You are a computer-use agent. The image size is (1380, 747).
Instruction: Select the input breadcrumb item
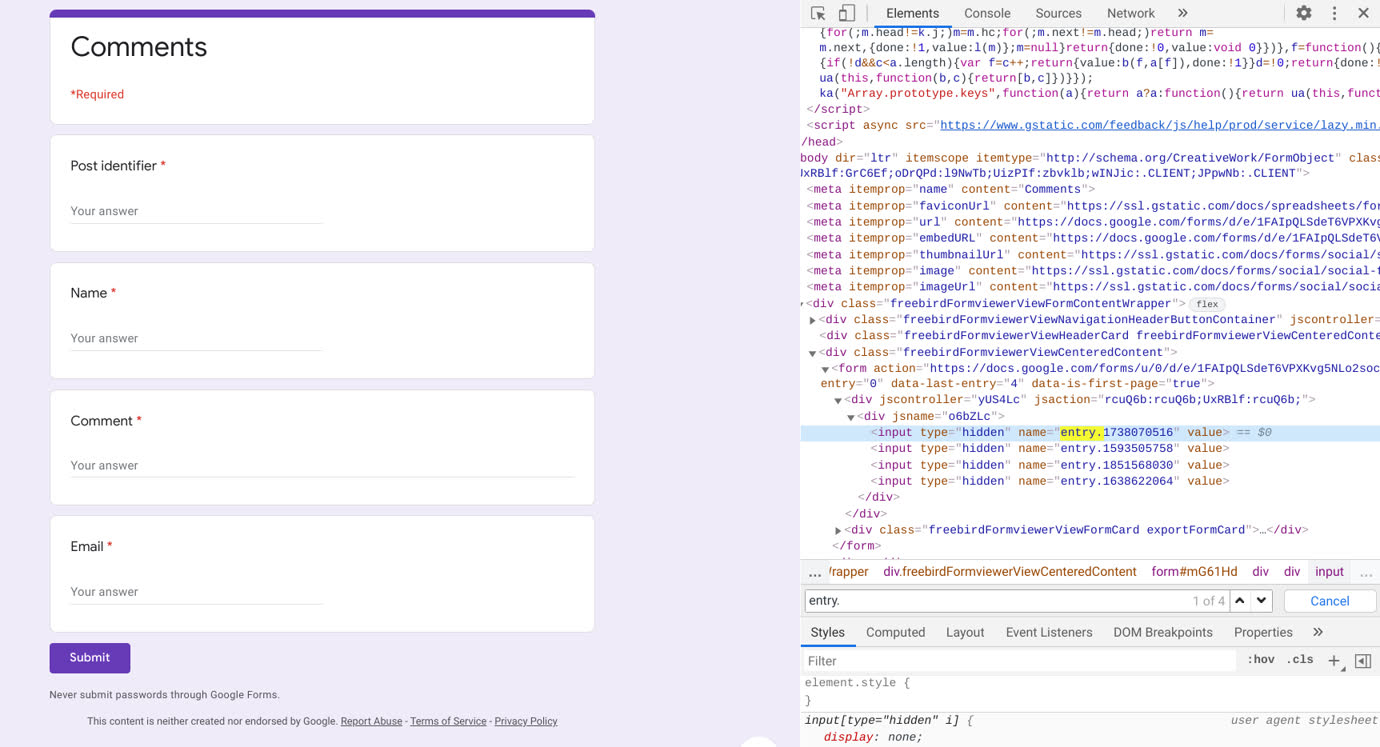tap(1329, 572)
